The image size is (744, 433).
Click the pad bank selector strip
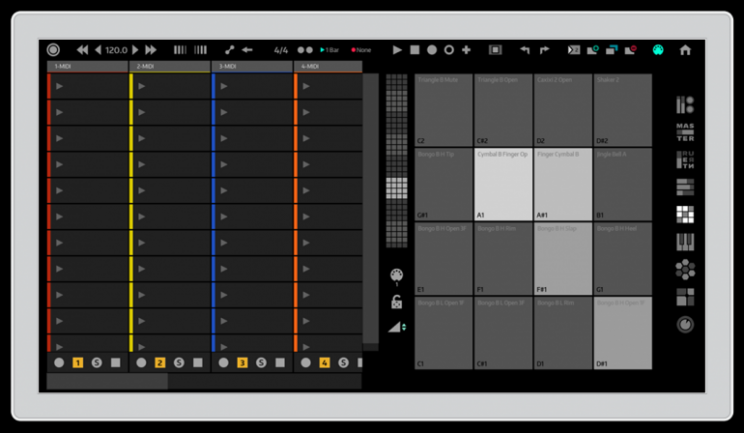(x=396, y=161)
